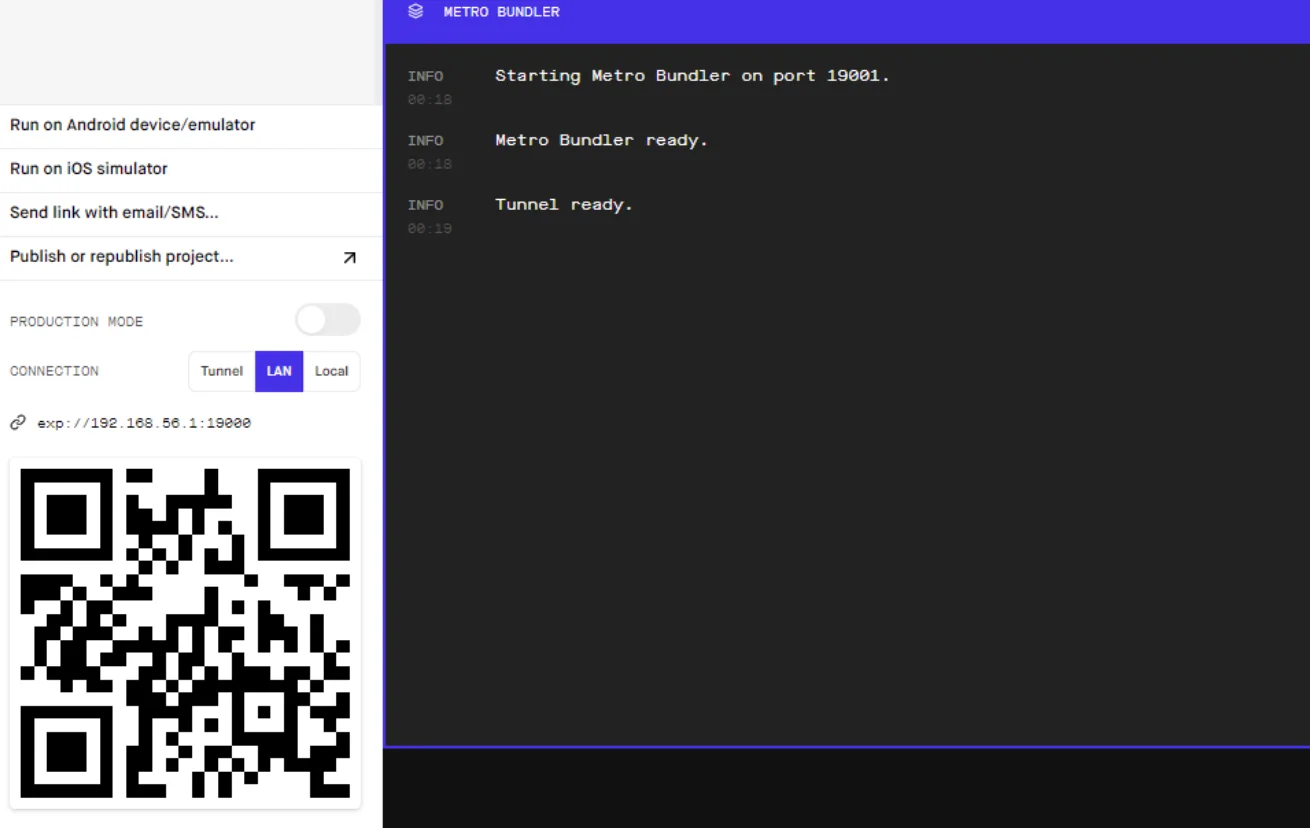Image resolution: width=1310 pixels, height=828 pixels.
Task: Send link with email/SMS
Action: click(x=191, y=213)
